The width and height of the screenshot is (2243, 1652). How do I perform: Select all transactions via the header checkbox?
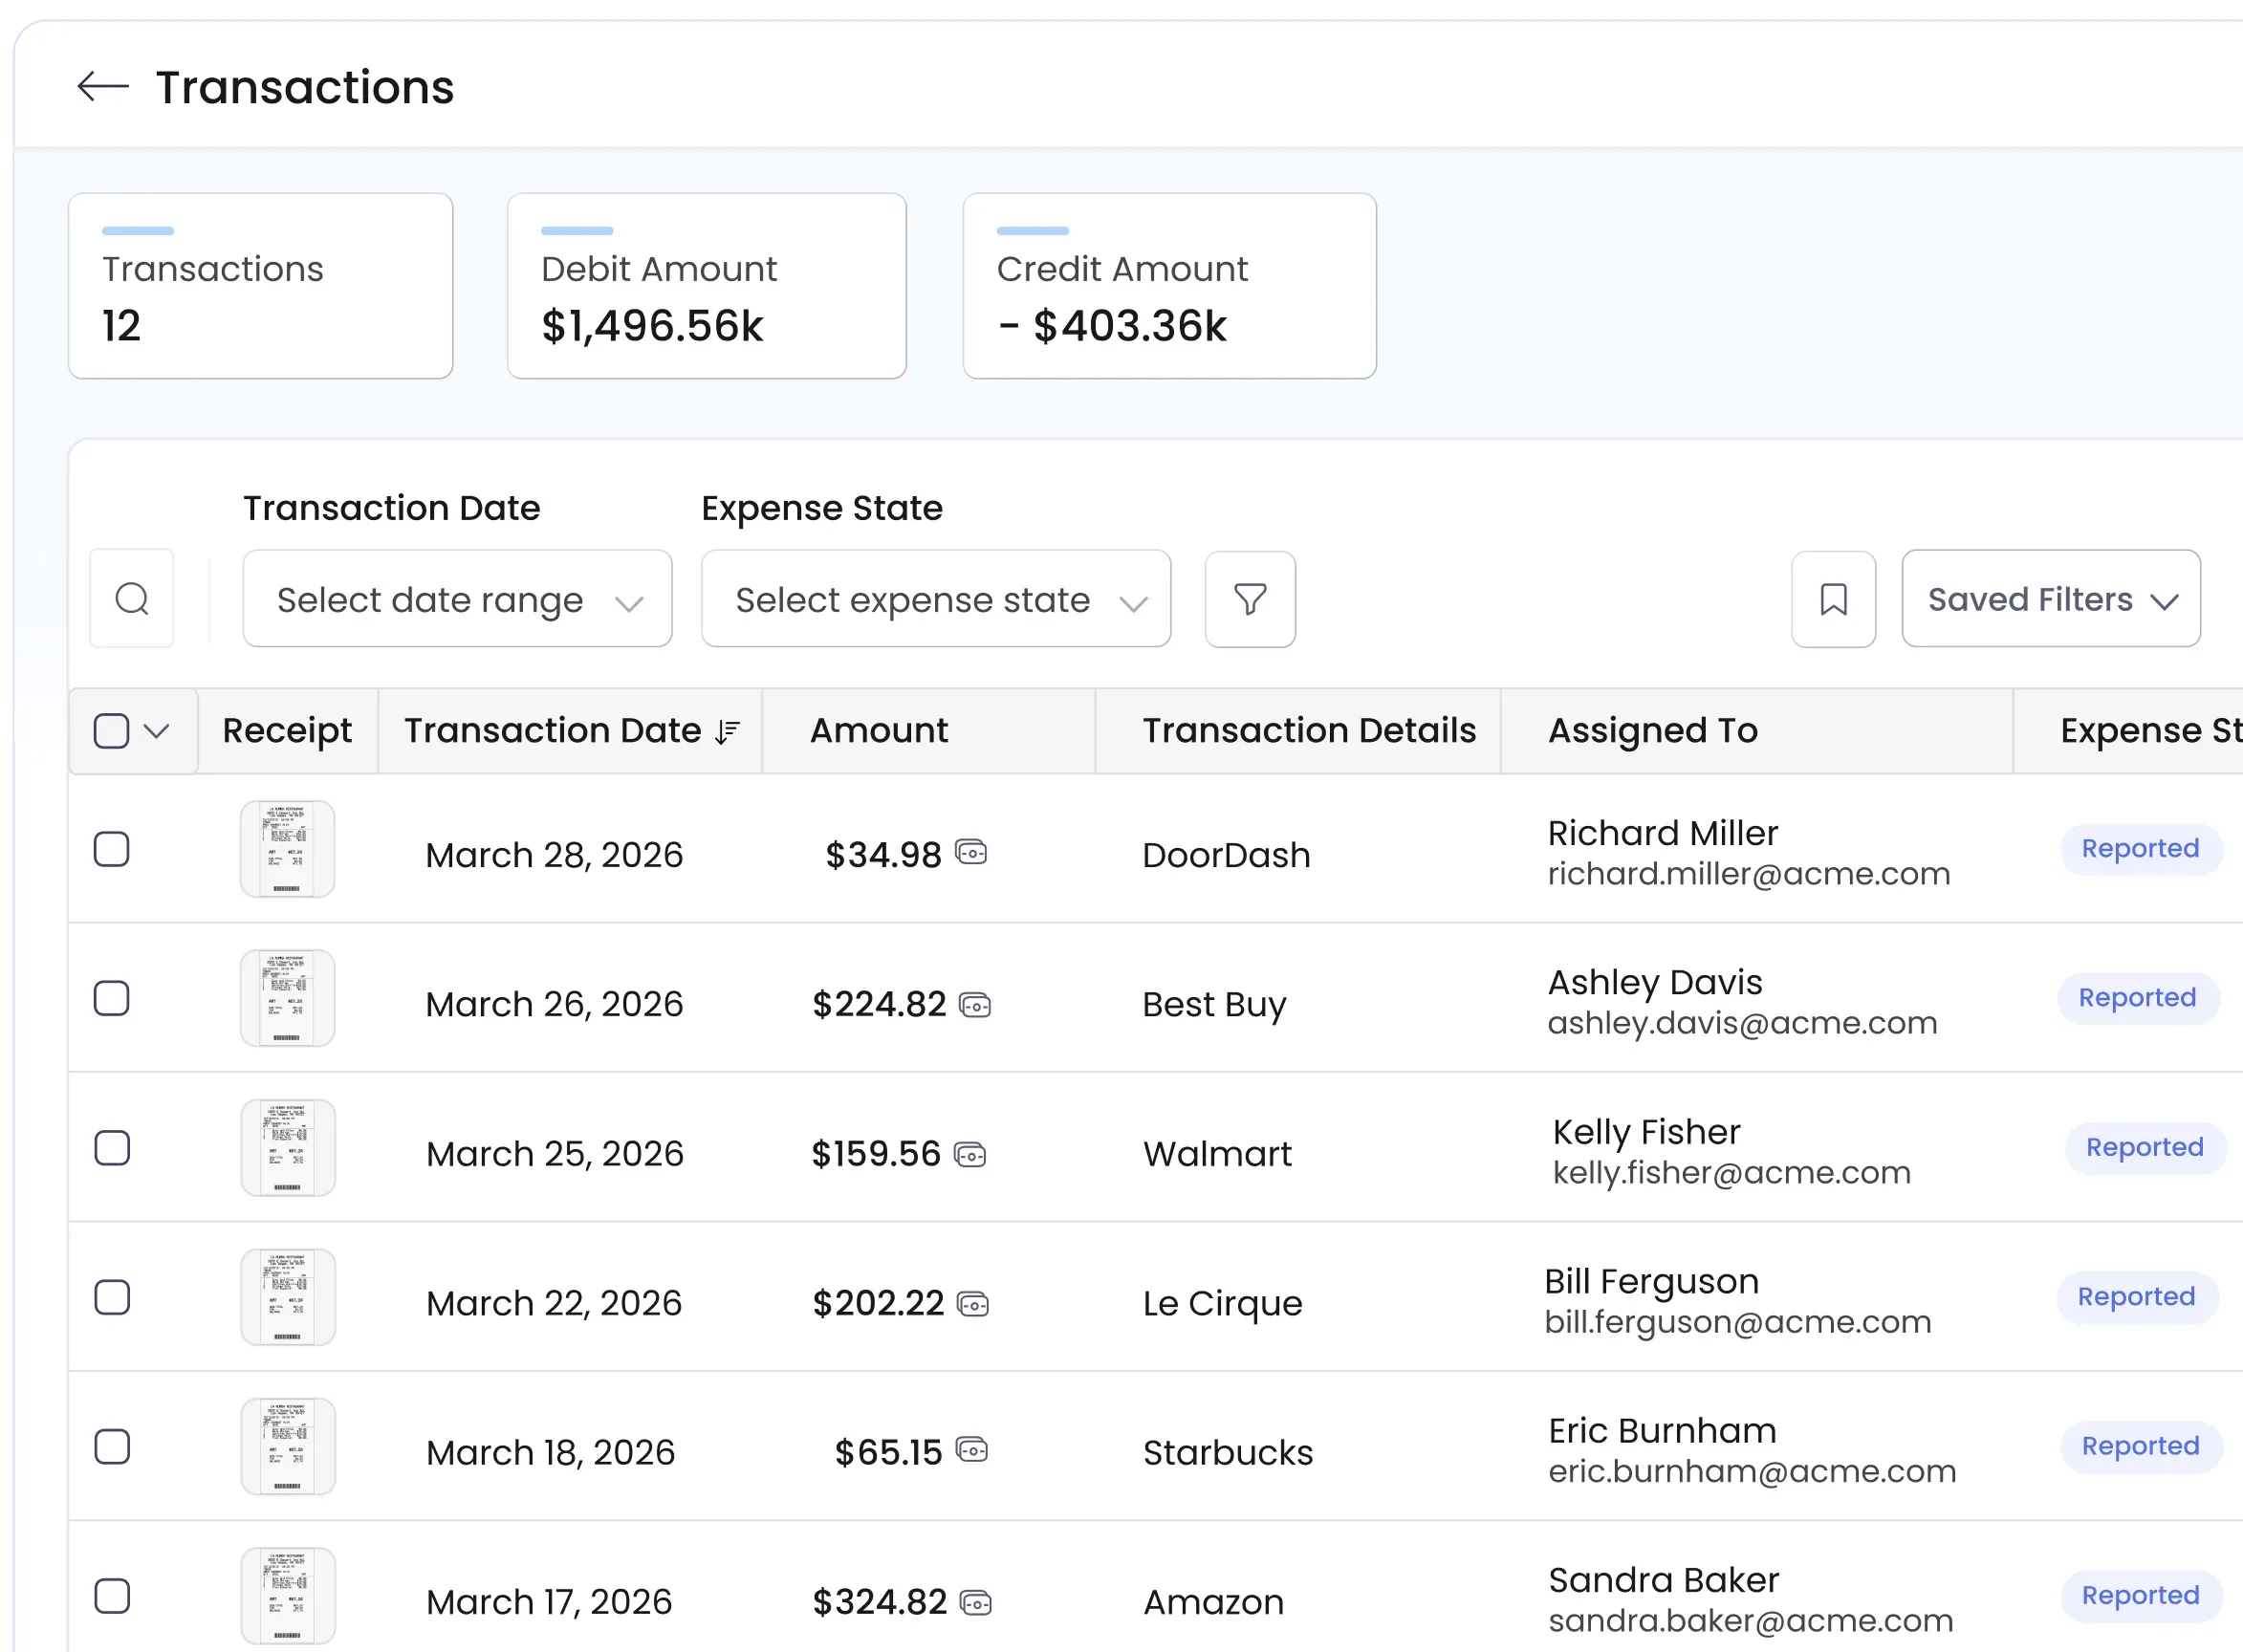(x=110, y=730)
